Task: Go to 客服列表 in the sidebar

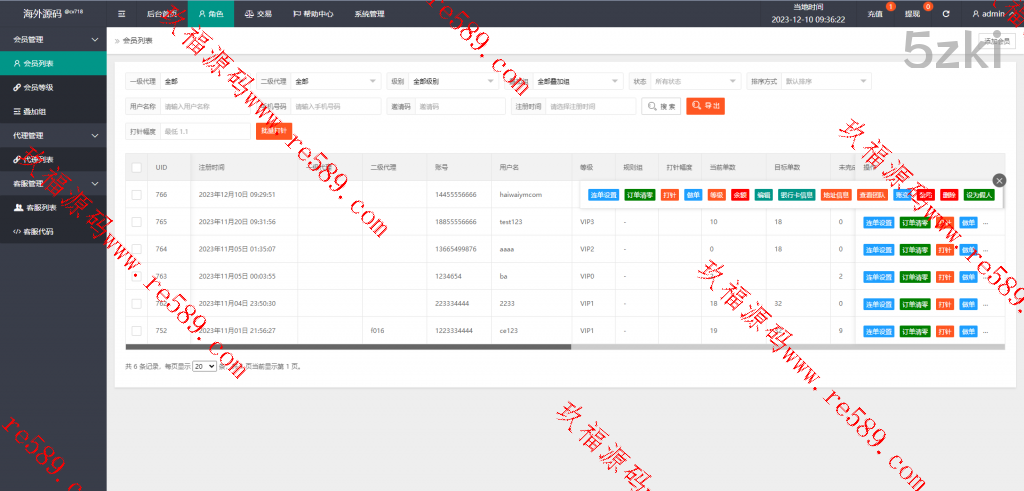Action: click(x=40, y=207)
